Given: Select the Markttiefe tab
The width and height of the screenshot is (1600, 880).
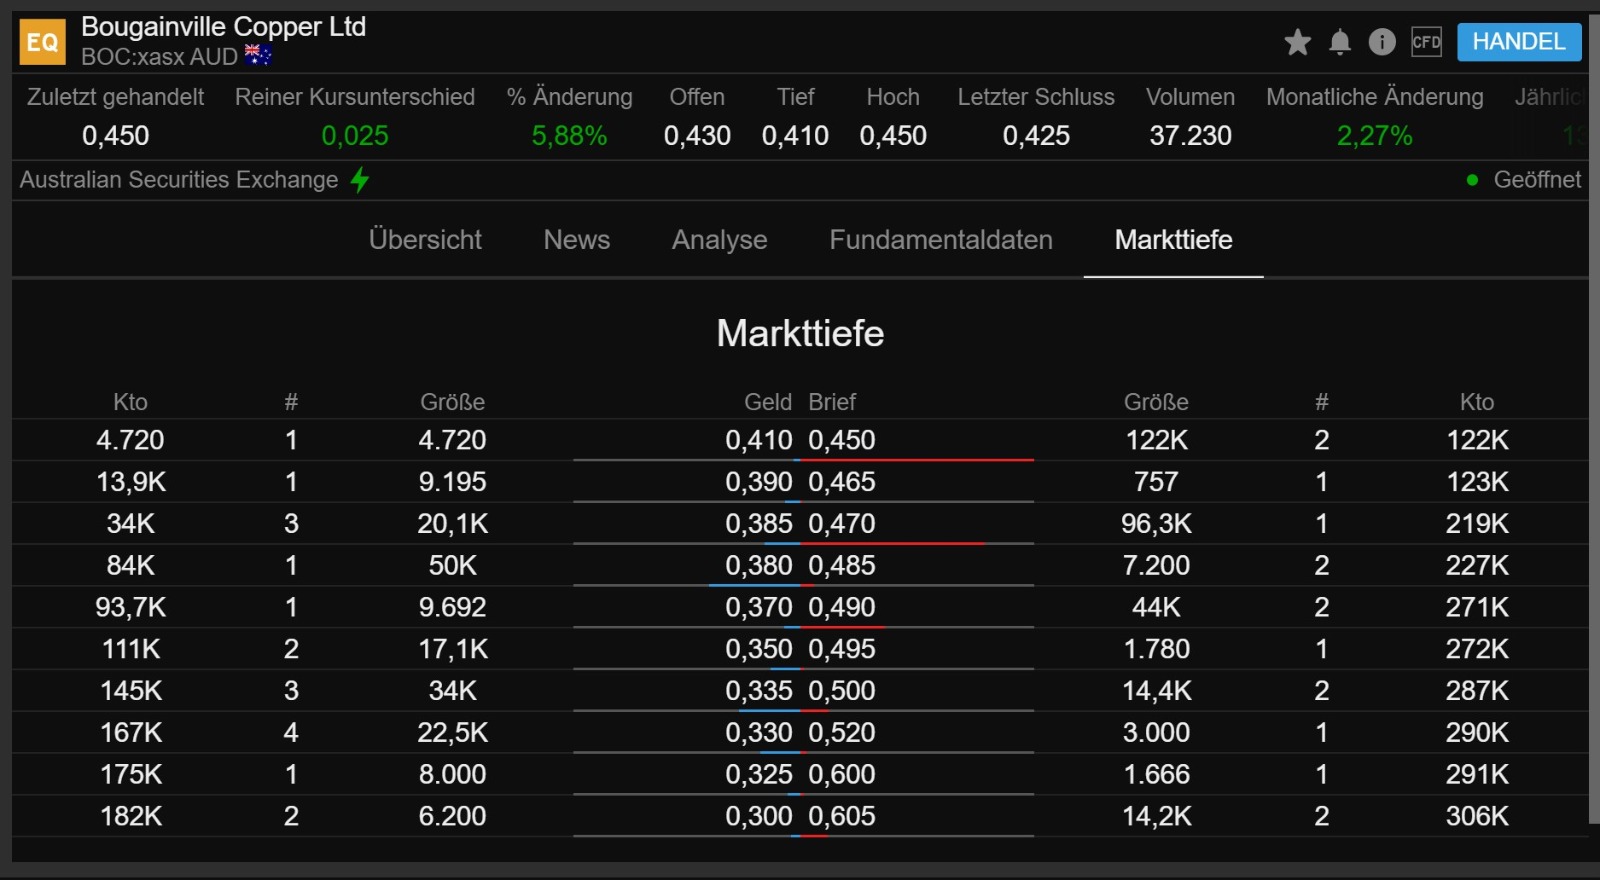Looking at the screenshot, I should tap(1174, 240).
